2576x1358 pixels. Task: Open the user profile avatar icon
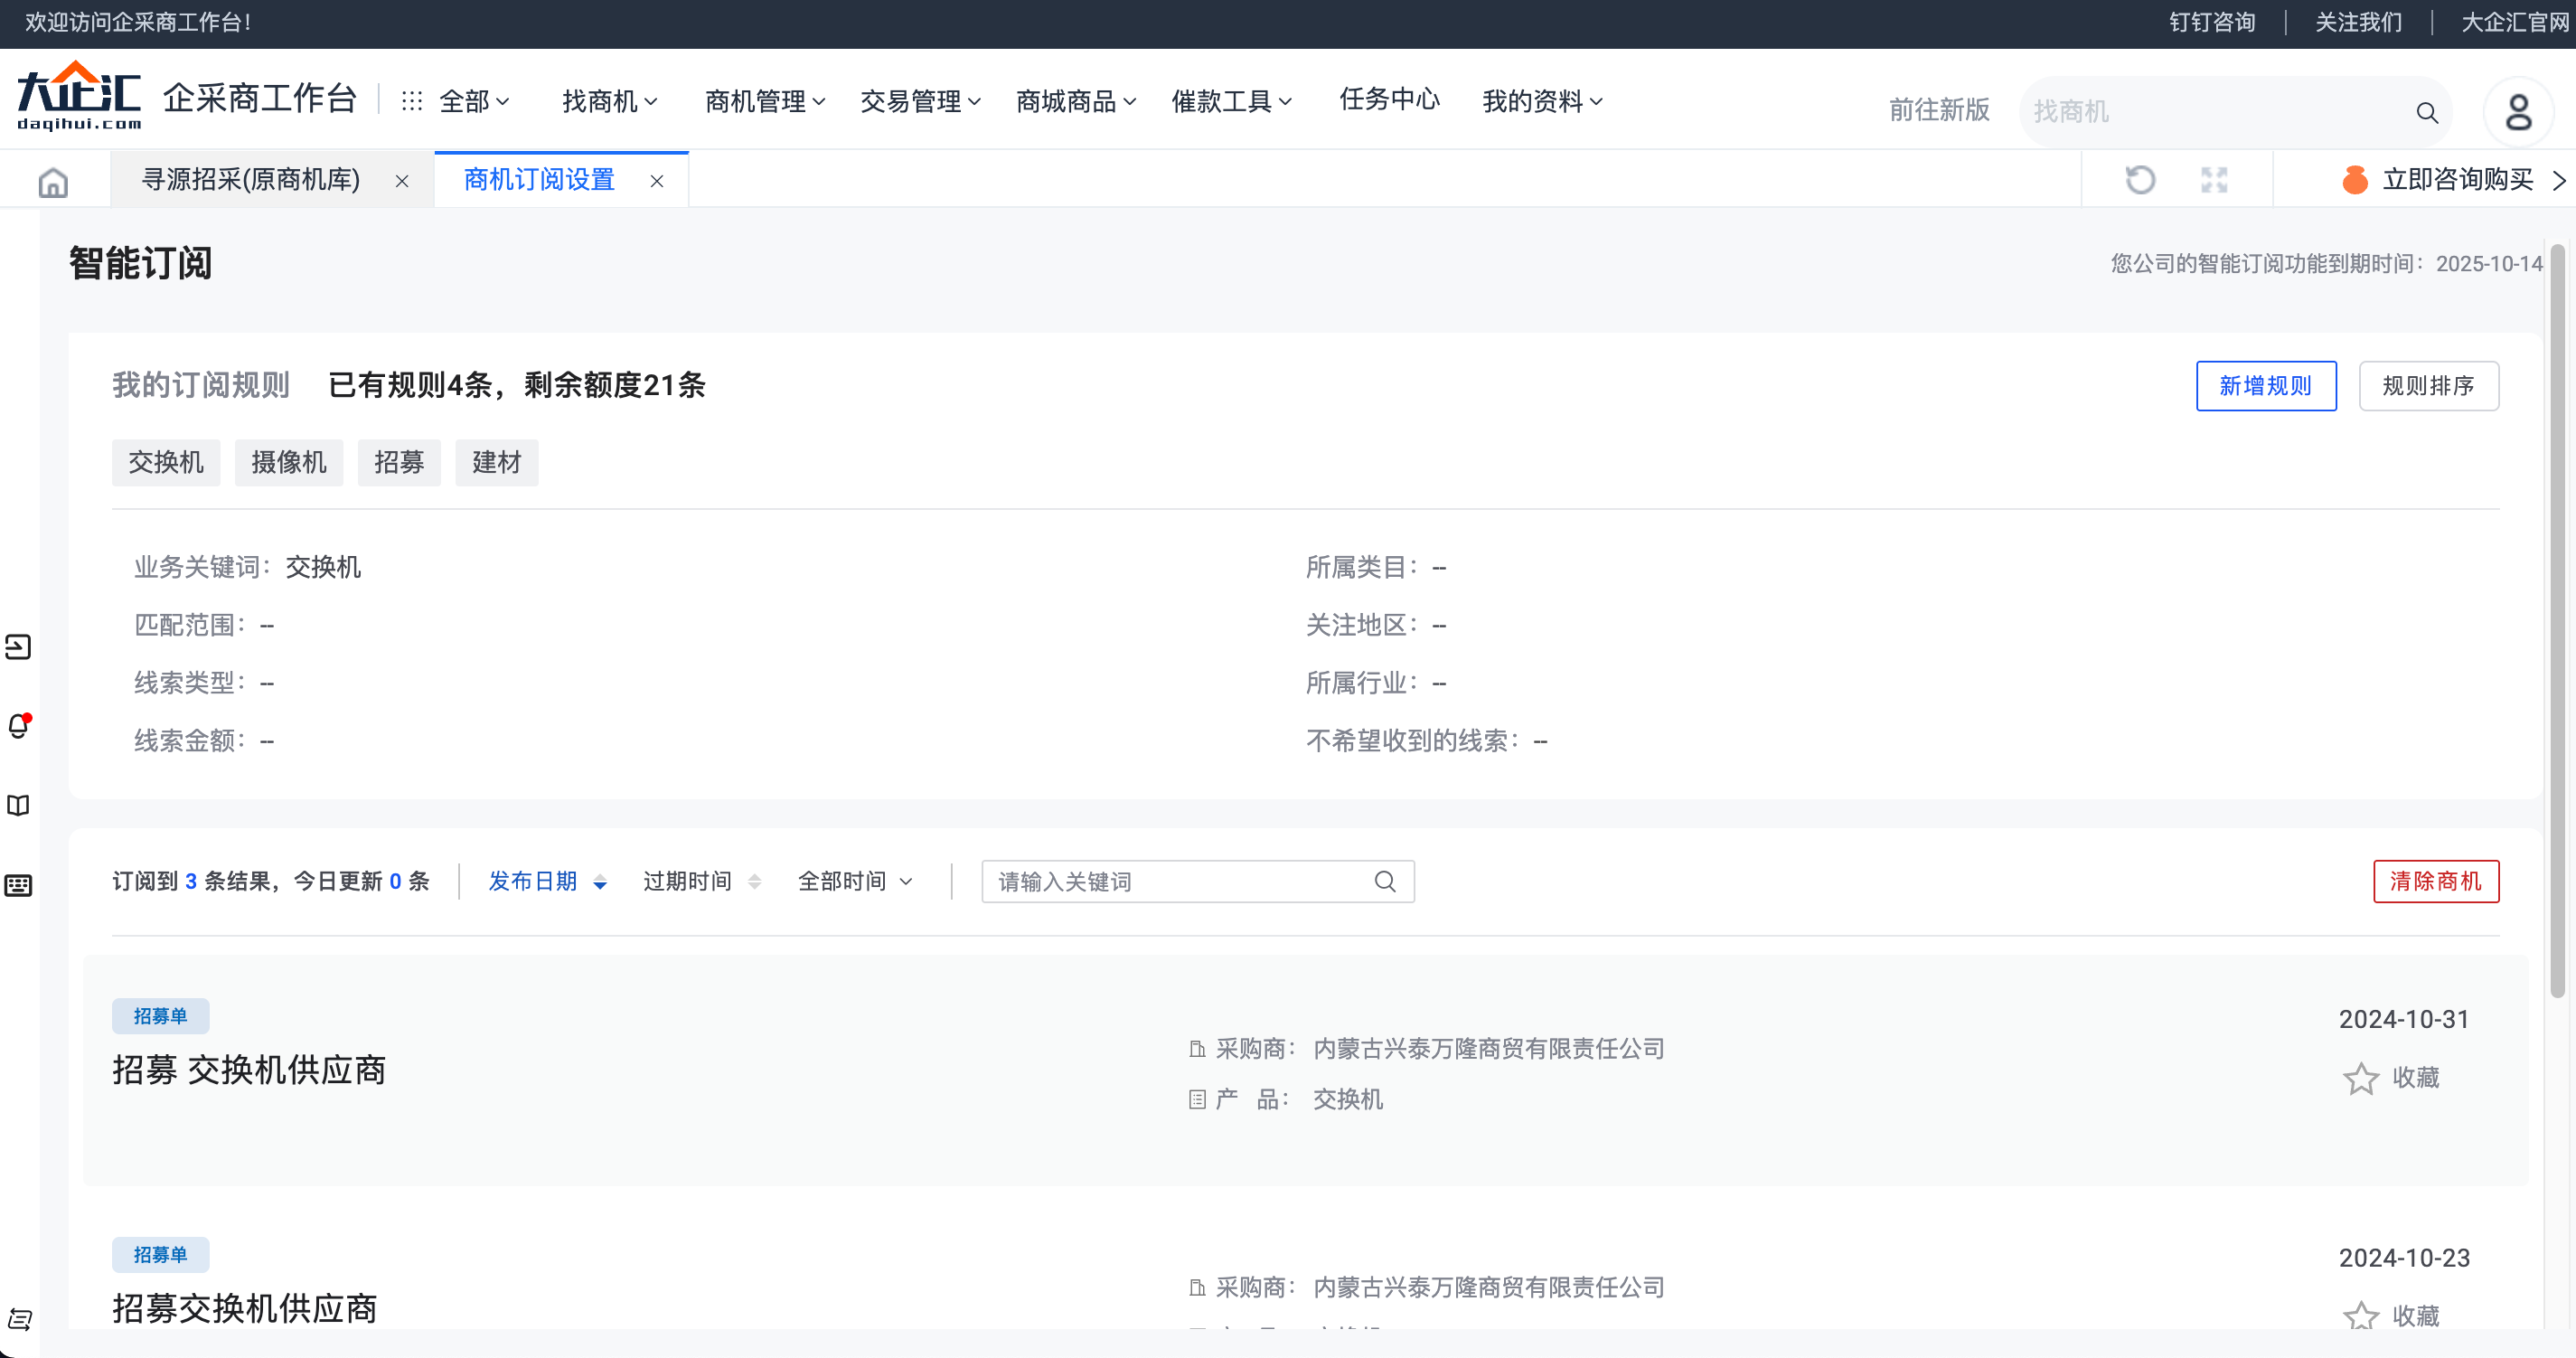point(2517,111)
